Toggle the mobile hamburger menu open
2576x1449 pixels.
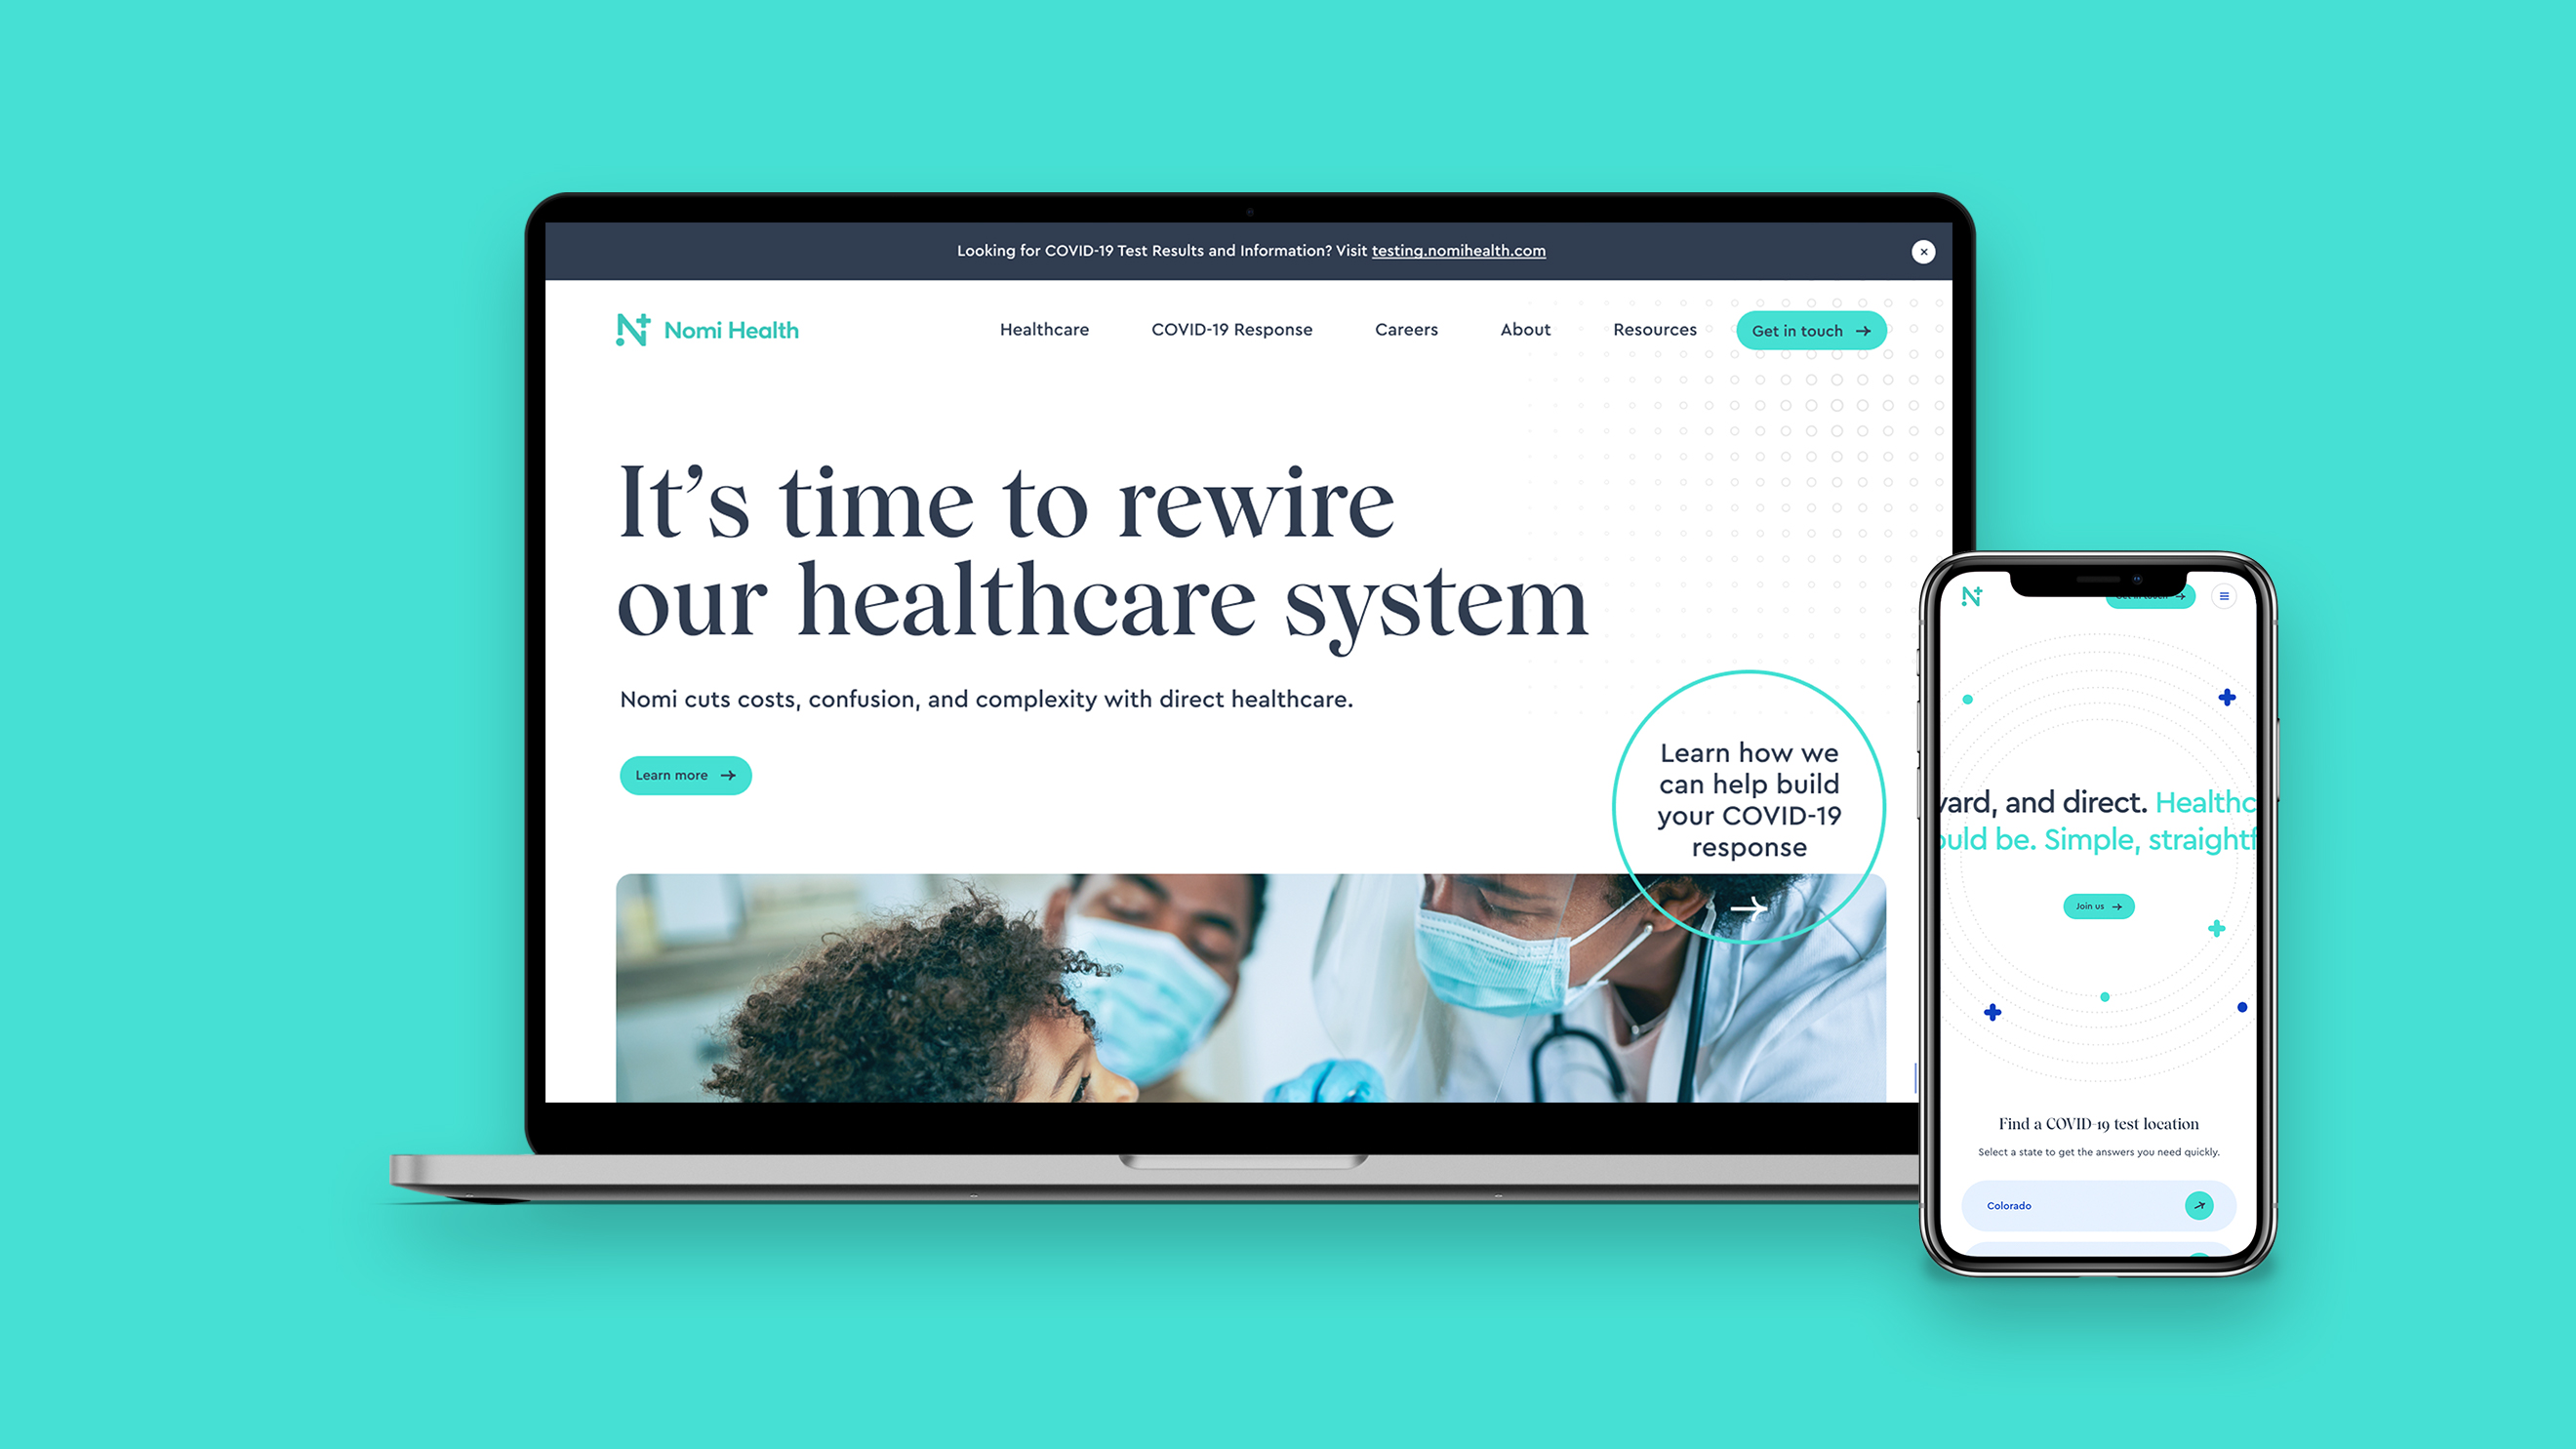pyautogui.click(x=2226, y=596)
